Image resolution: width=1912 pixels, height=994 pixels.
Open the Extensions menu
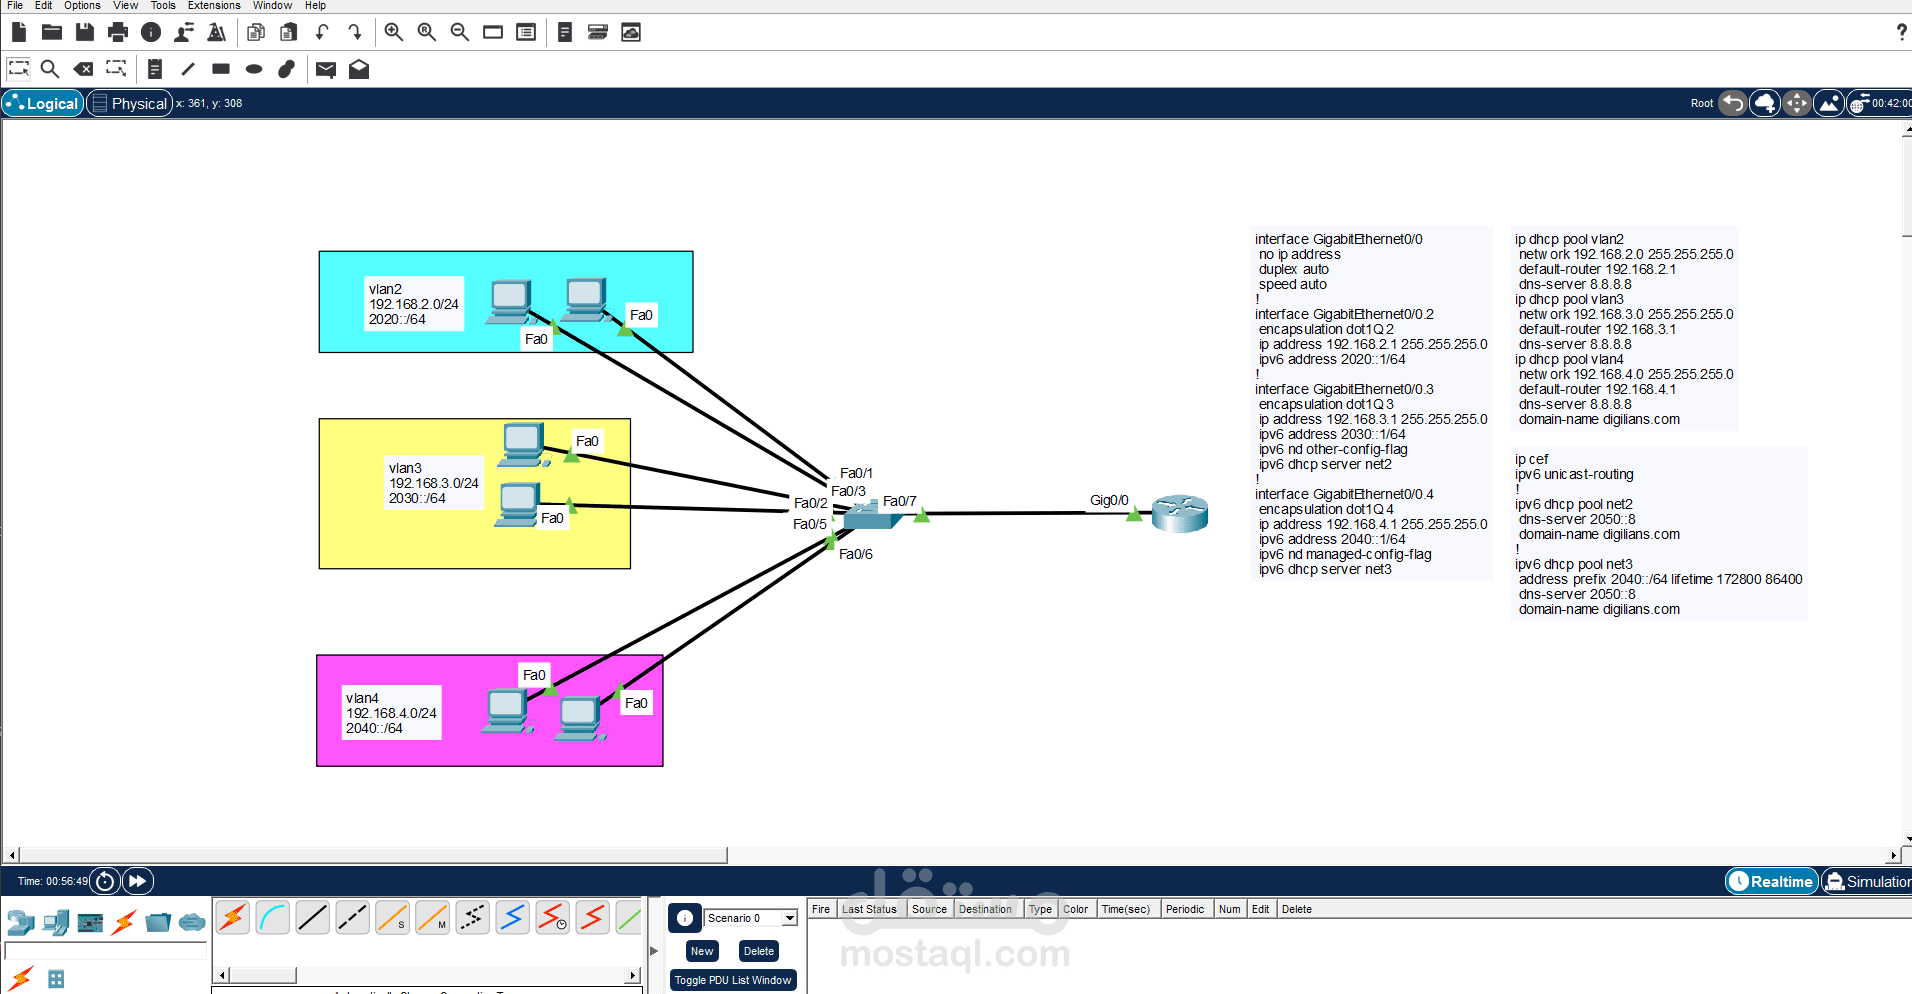[213, 5]
